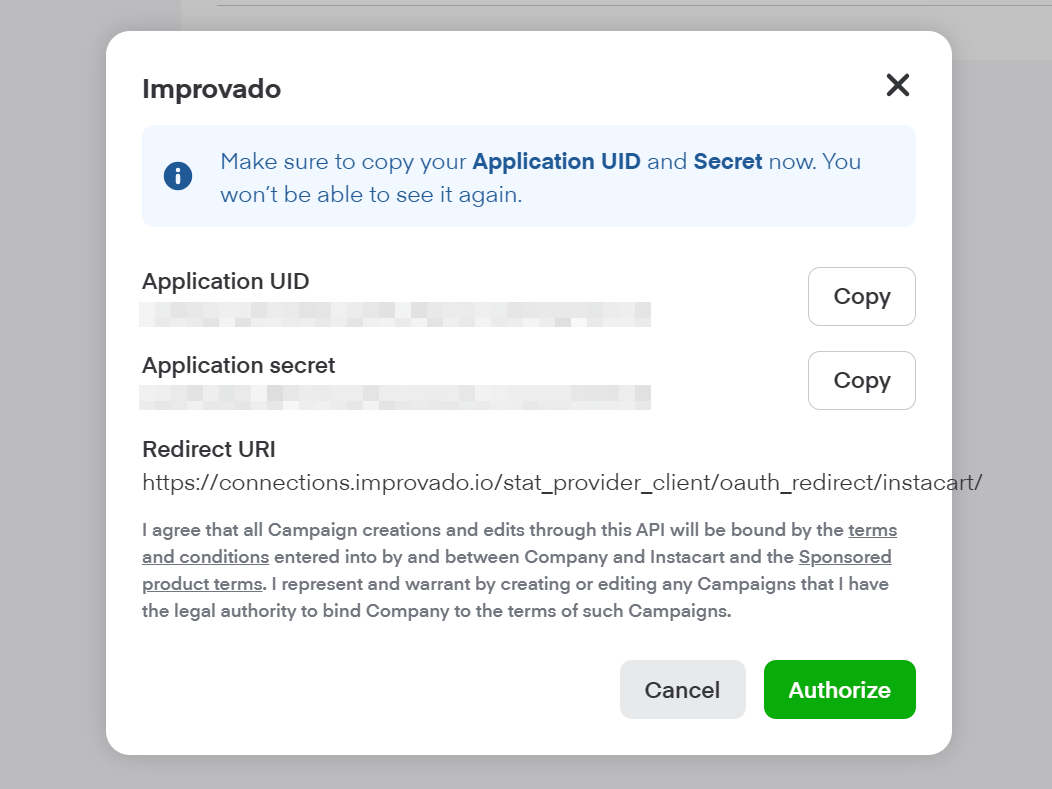The width and height of the screenshot is (1052, 789).
Task: Close the Improvado dialog with X
Action: coord(897,86)
